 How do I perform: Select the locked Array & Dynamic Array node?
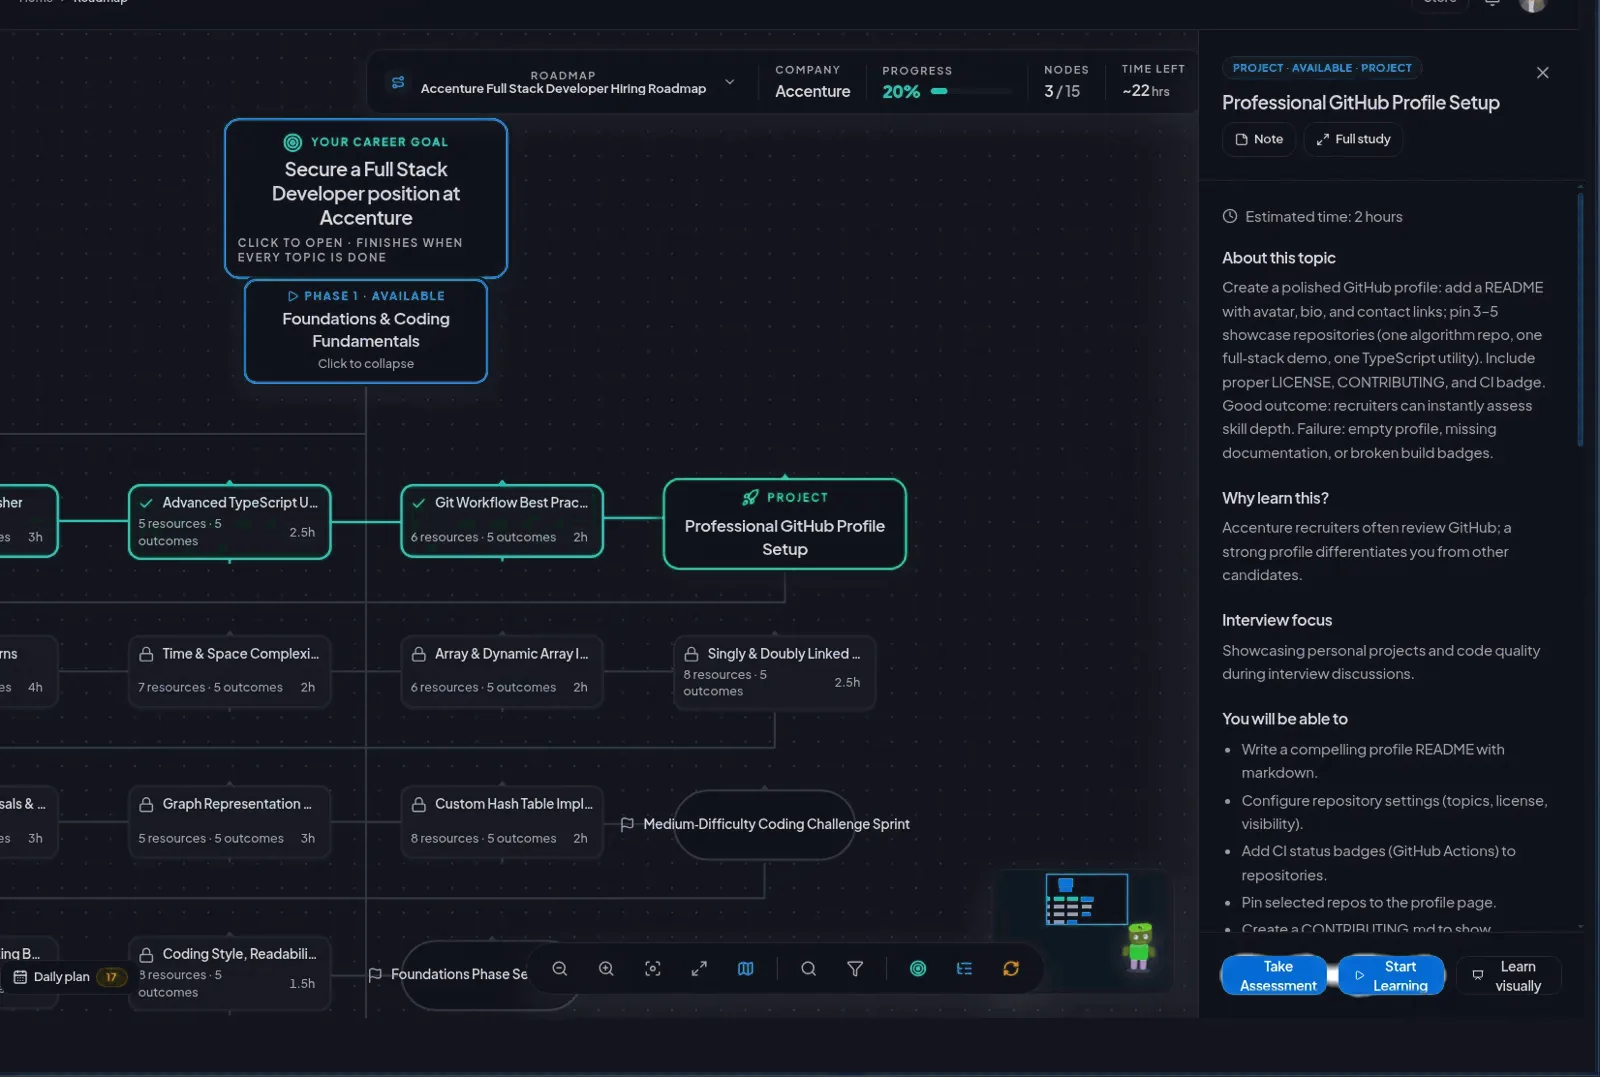502,671
